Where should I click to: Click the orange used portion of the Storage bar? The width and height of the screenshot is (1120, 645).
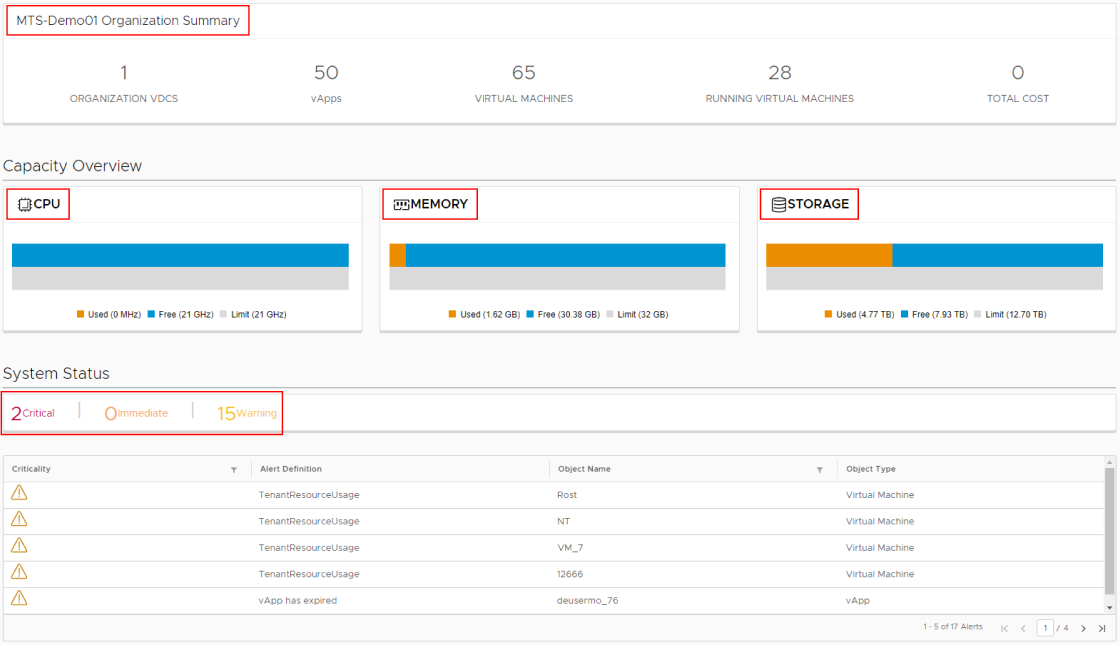pos(828,255)
